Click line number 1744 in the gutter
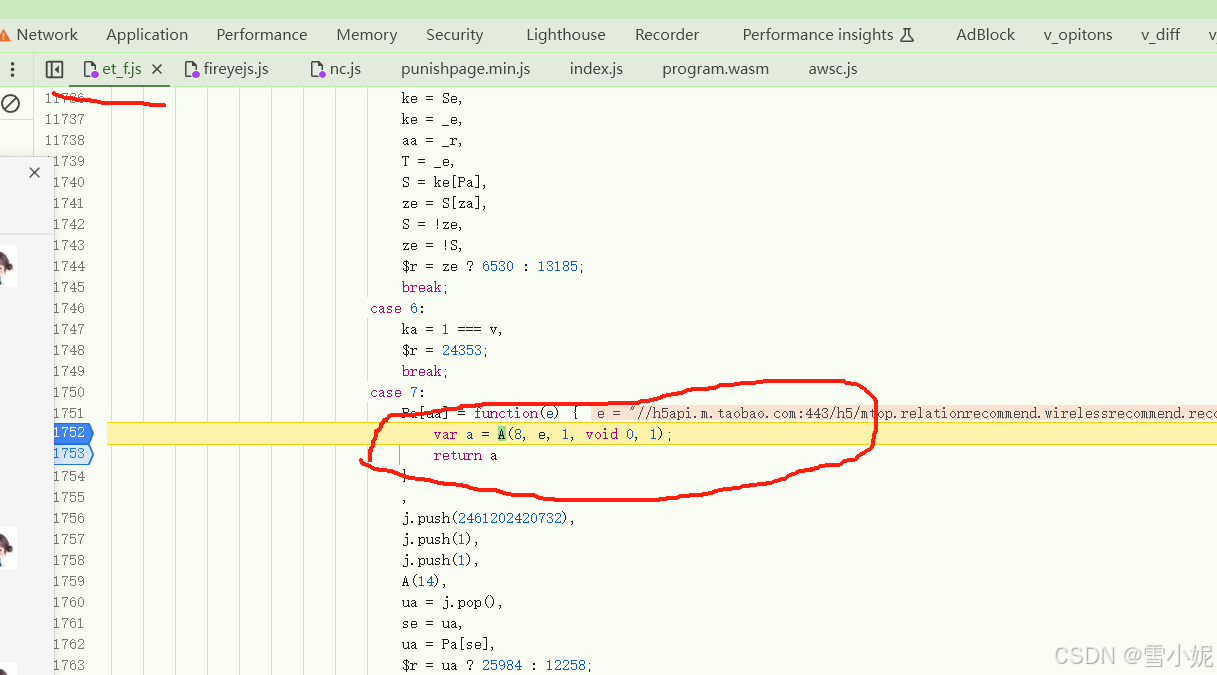 pos(69,266)
